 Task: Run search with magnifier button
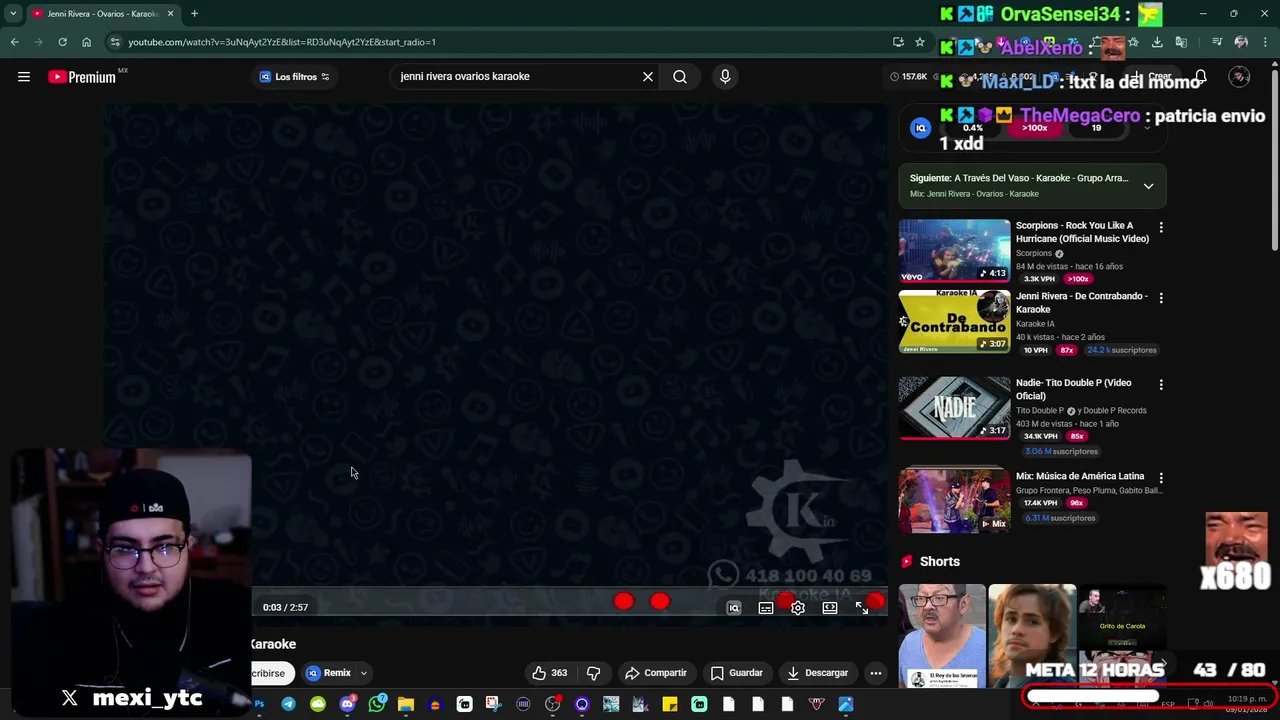point(680,76)
